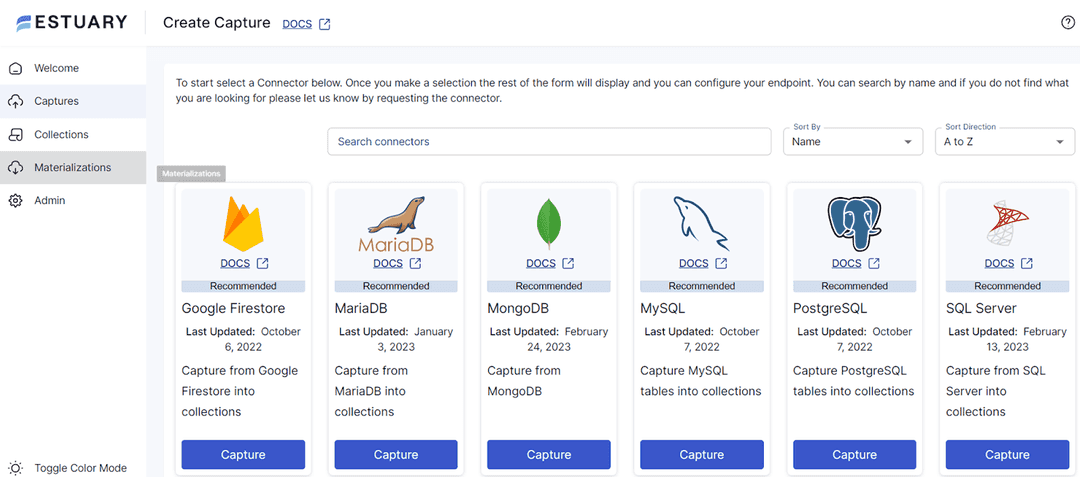Click the MongoDB leaf logo
Screen dimensions: 1080x477
coord(549,224)
